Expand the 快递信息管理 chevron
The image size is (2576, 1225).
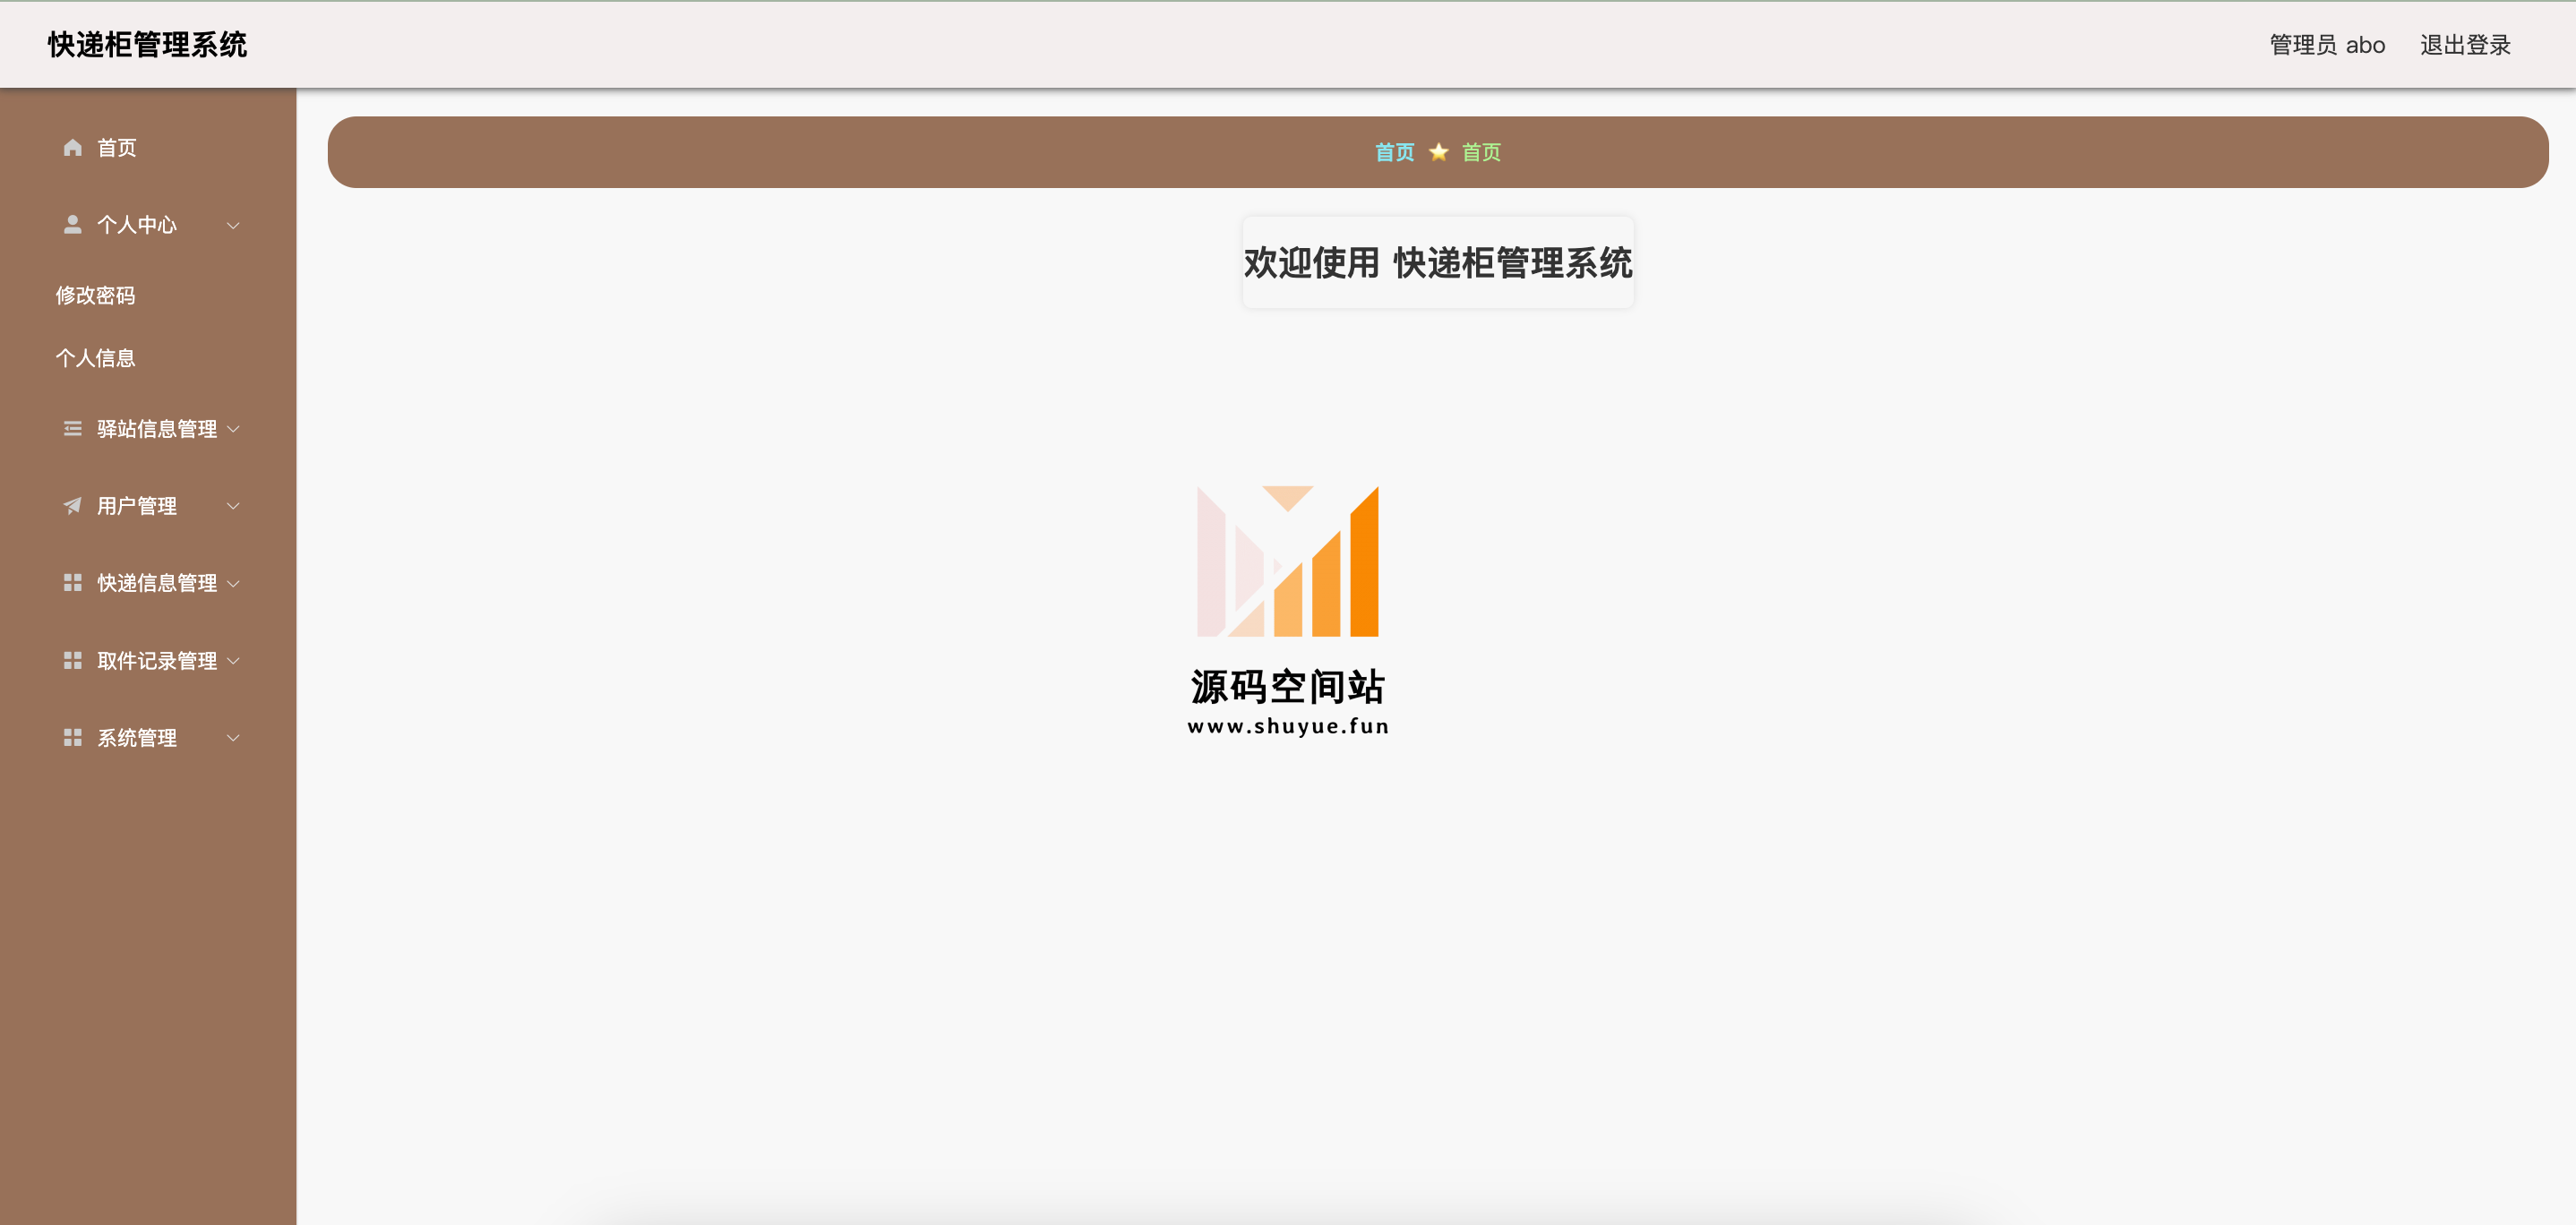[x=233, y=584]
